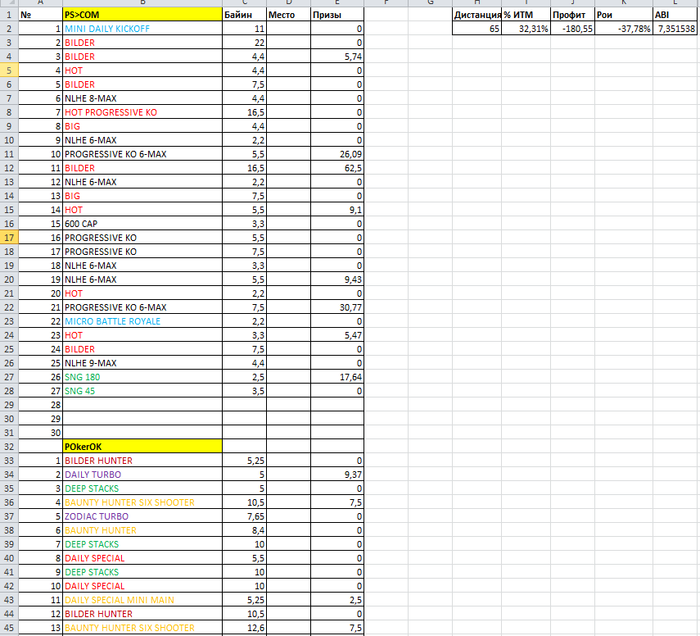The width and height of the screenshot is (700, 636).
Task: Select the prize value 30,77
Action: coord(337,307)
